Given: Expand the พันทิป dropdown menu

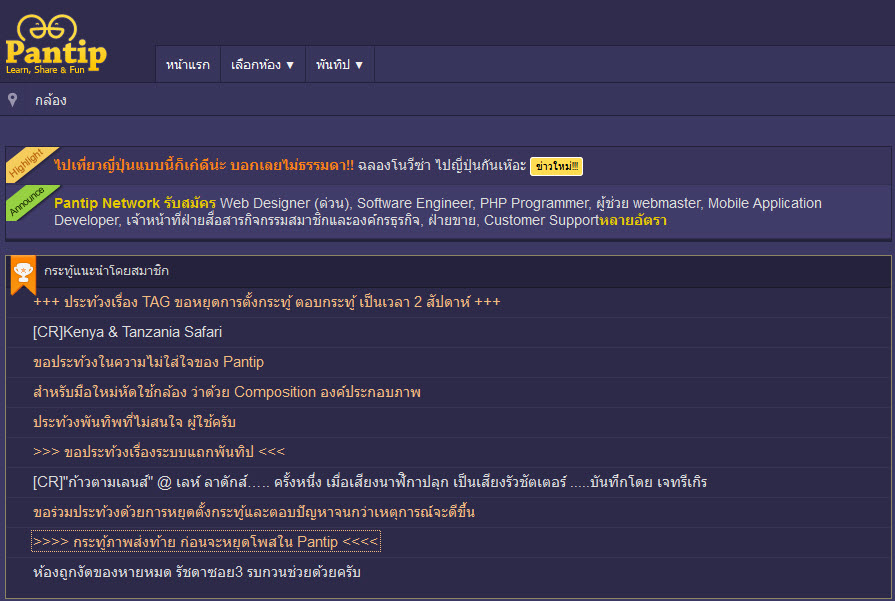Looking at the screenshot, I should tap(340, 64).
